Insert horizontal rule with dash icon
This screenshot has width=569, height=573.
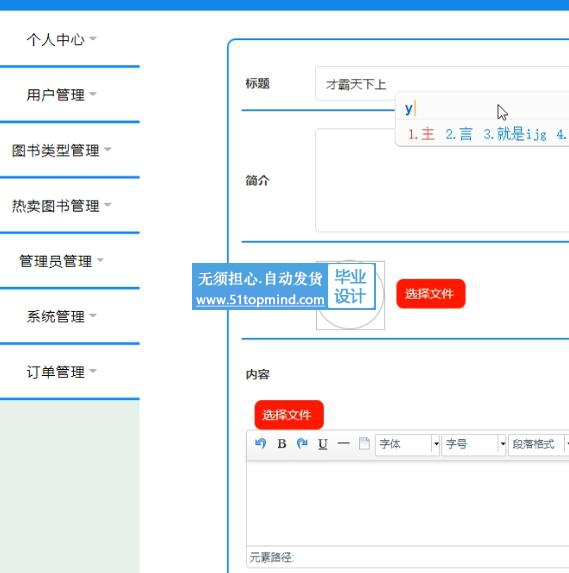(x=344, y=444)
